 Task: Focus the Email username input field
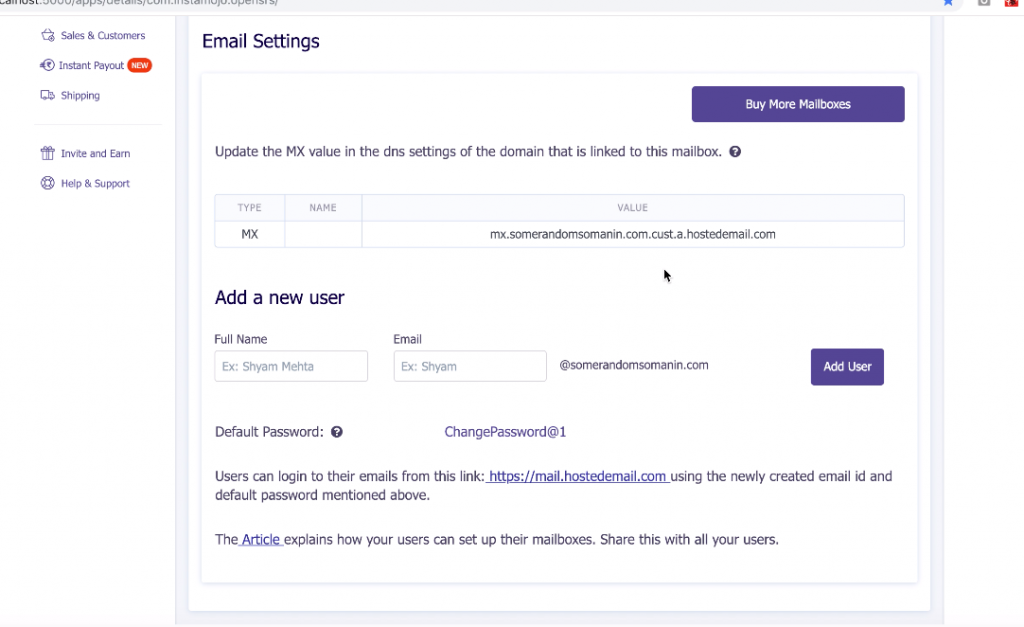(x=470, y=366)
